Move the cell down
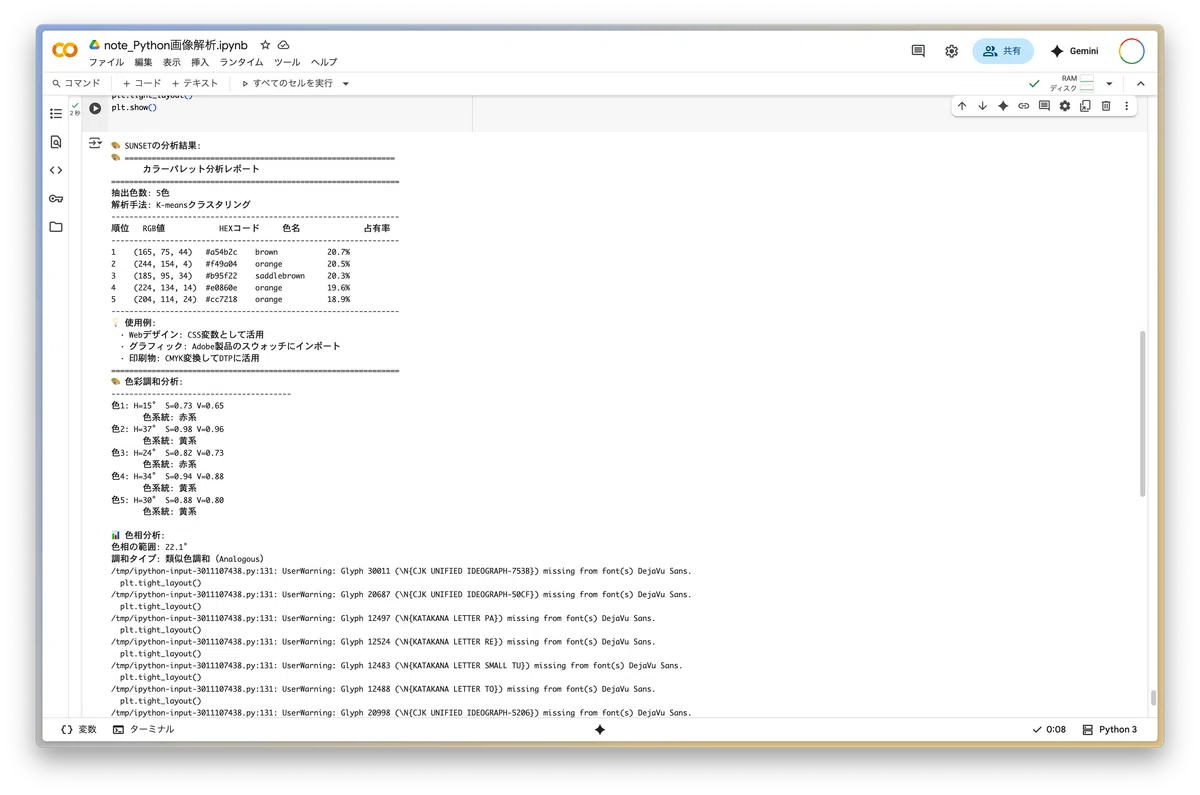This screenshot has height=795, width=1200. pos(982,106)
